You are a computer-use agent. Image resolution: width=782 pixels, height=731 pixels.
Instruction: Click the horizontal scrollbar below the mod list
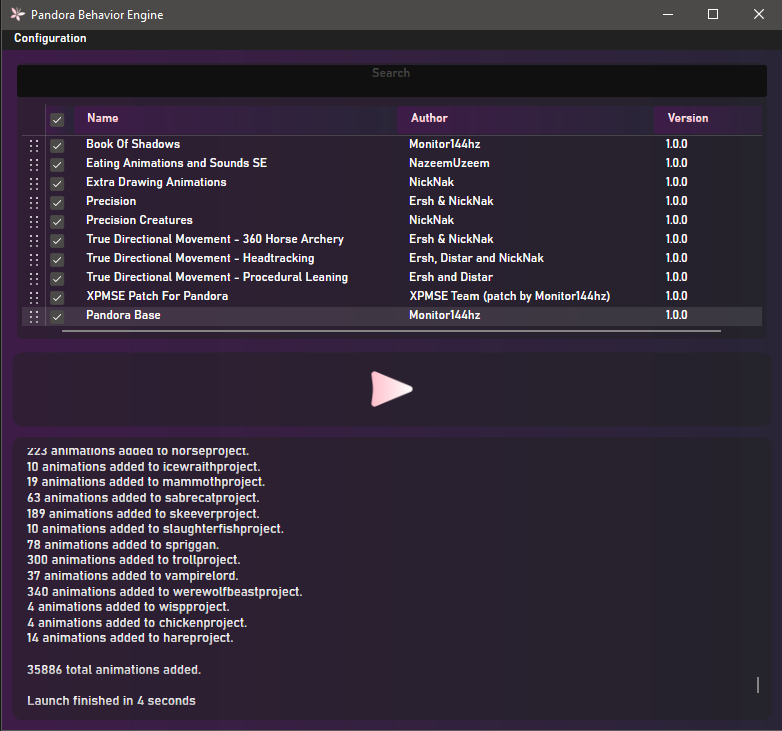pyautogui.click(x=391, y=331)
